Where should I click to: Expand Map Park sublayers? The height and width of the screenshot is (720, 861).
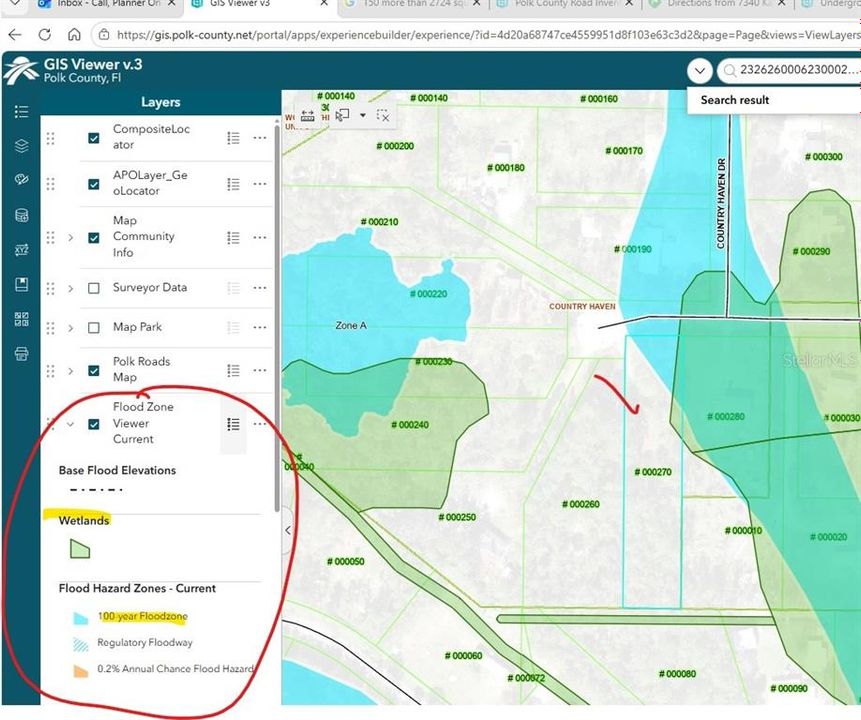click(x=71, y=328)
